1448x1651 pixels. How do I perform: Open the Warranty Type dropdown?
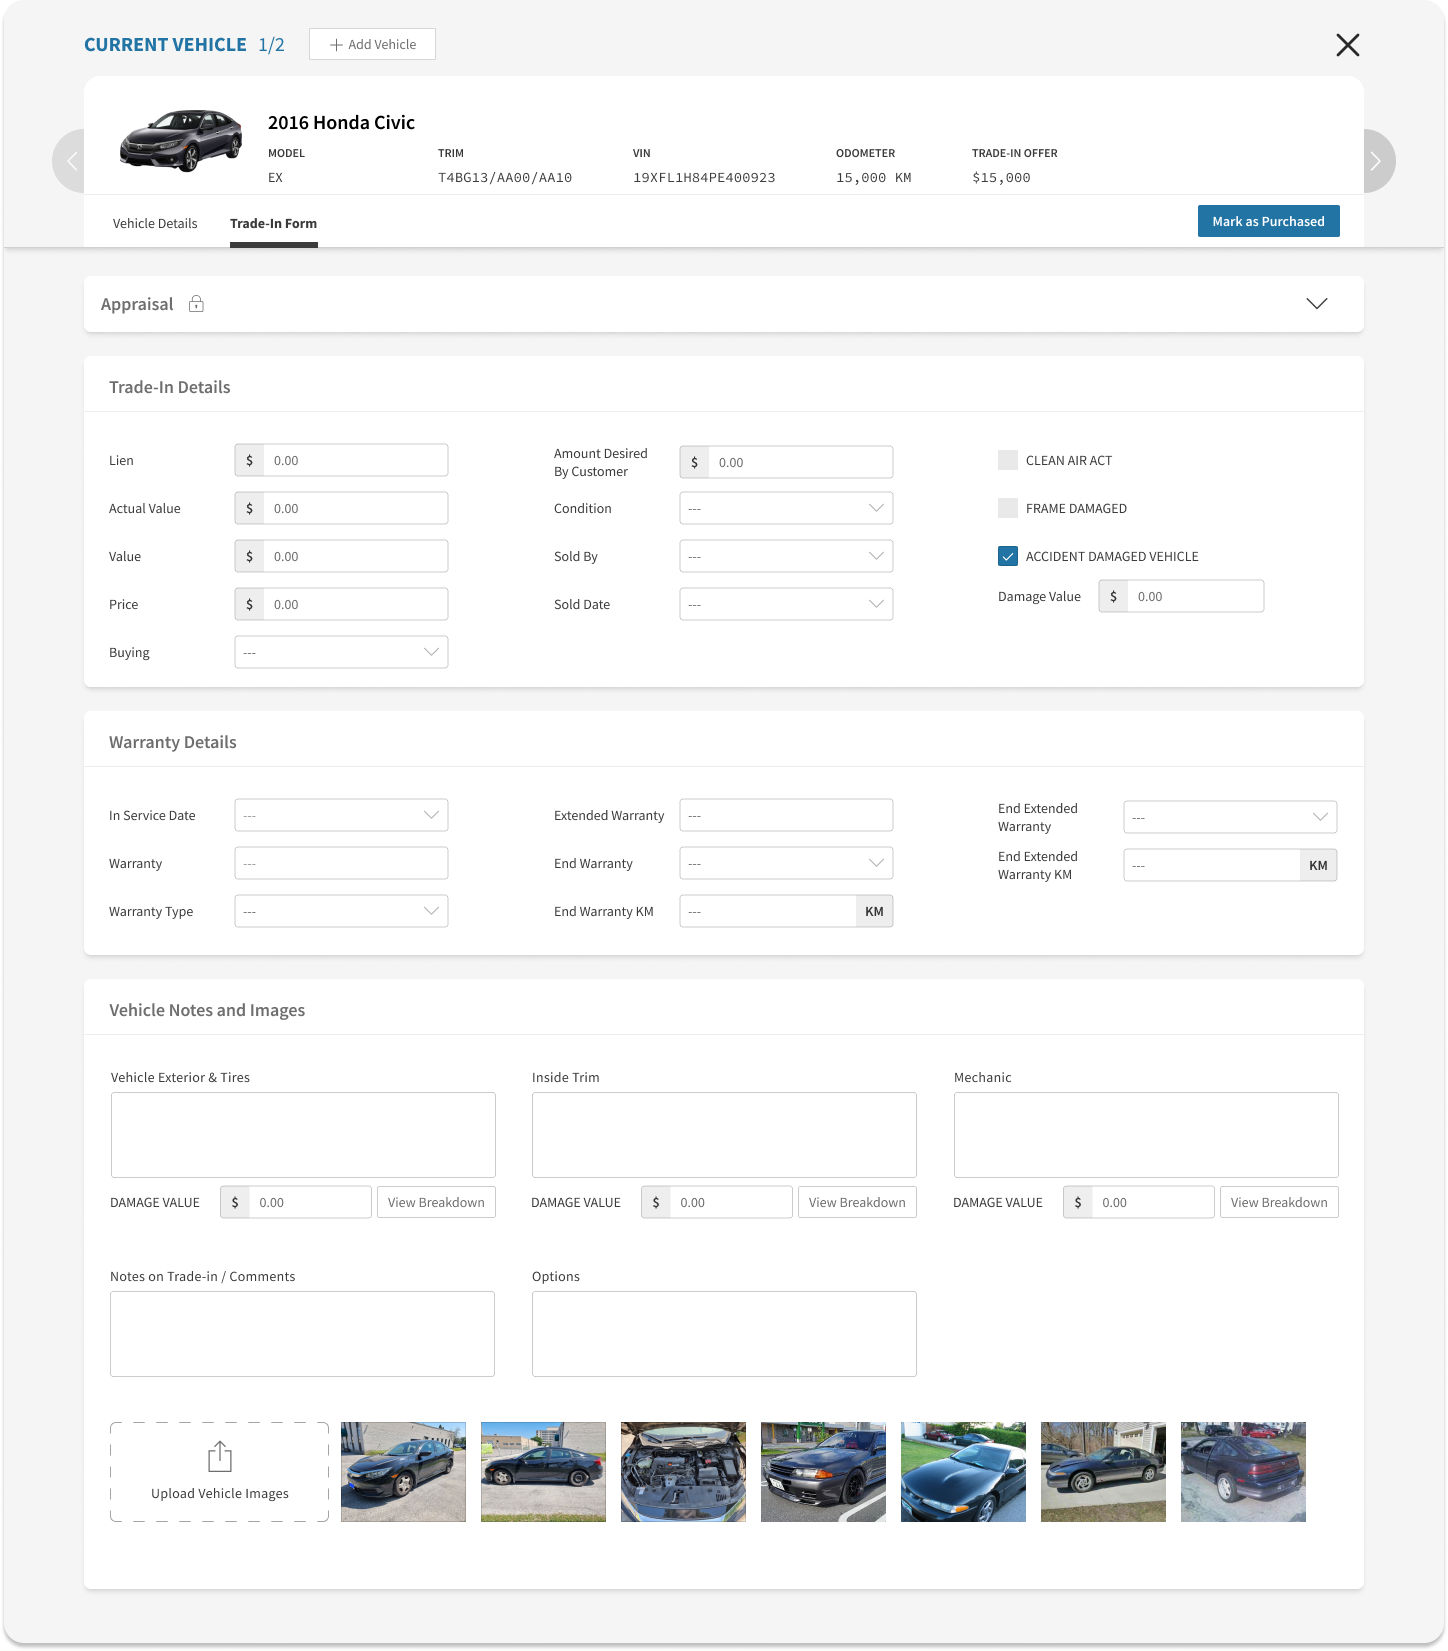click(x=341, y=911)
